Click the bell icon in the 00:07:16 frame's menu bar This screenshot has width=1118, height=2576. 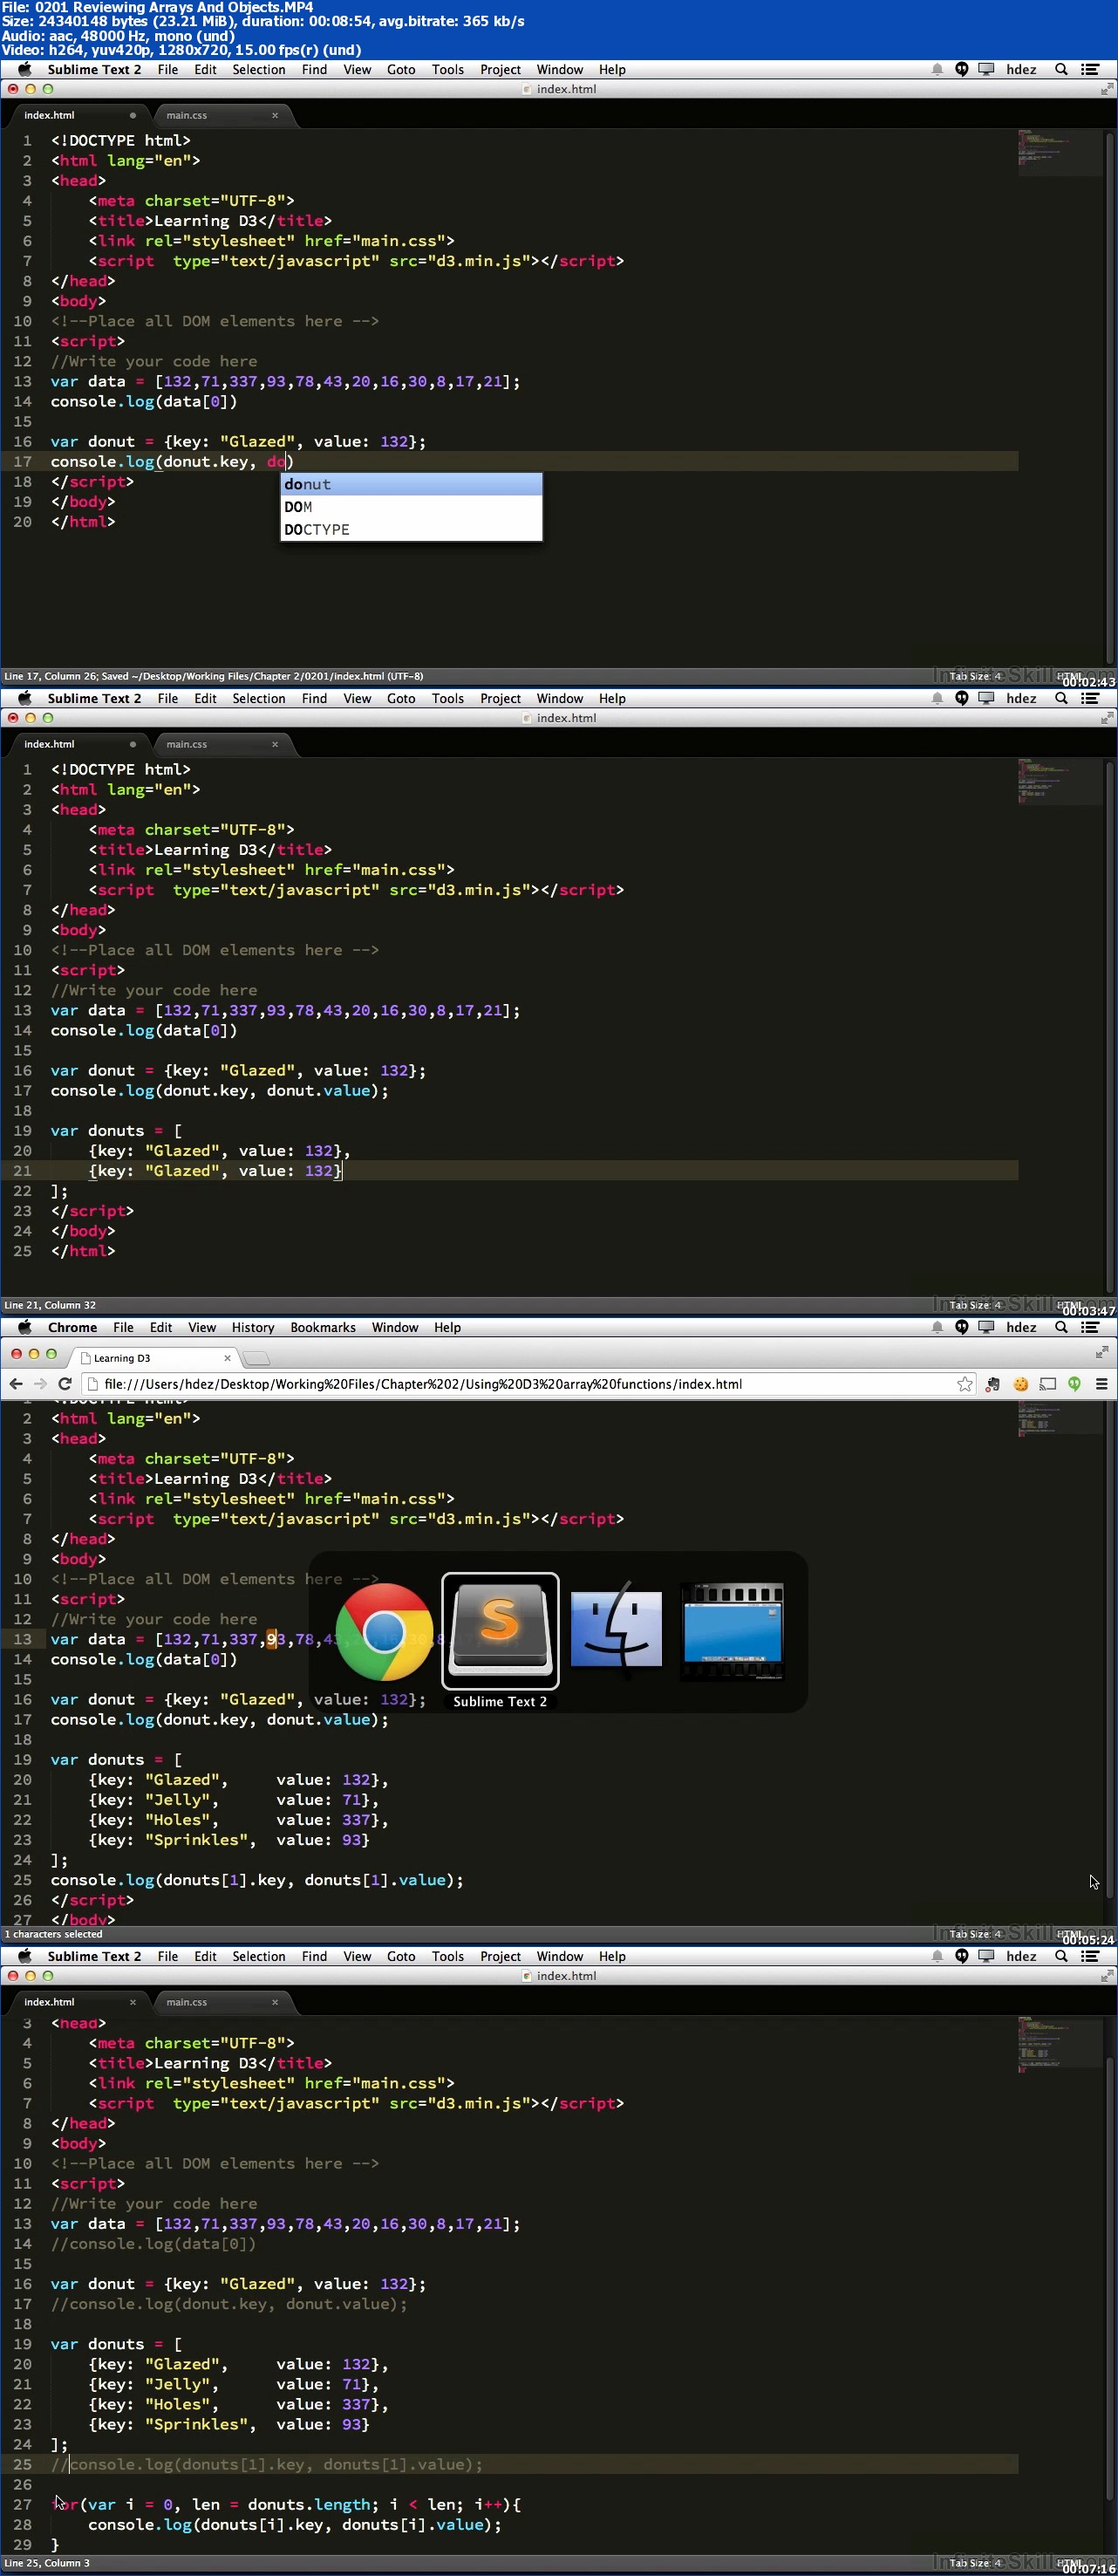937,1956
